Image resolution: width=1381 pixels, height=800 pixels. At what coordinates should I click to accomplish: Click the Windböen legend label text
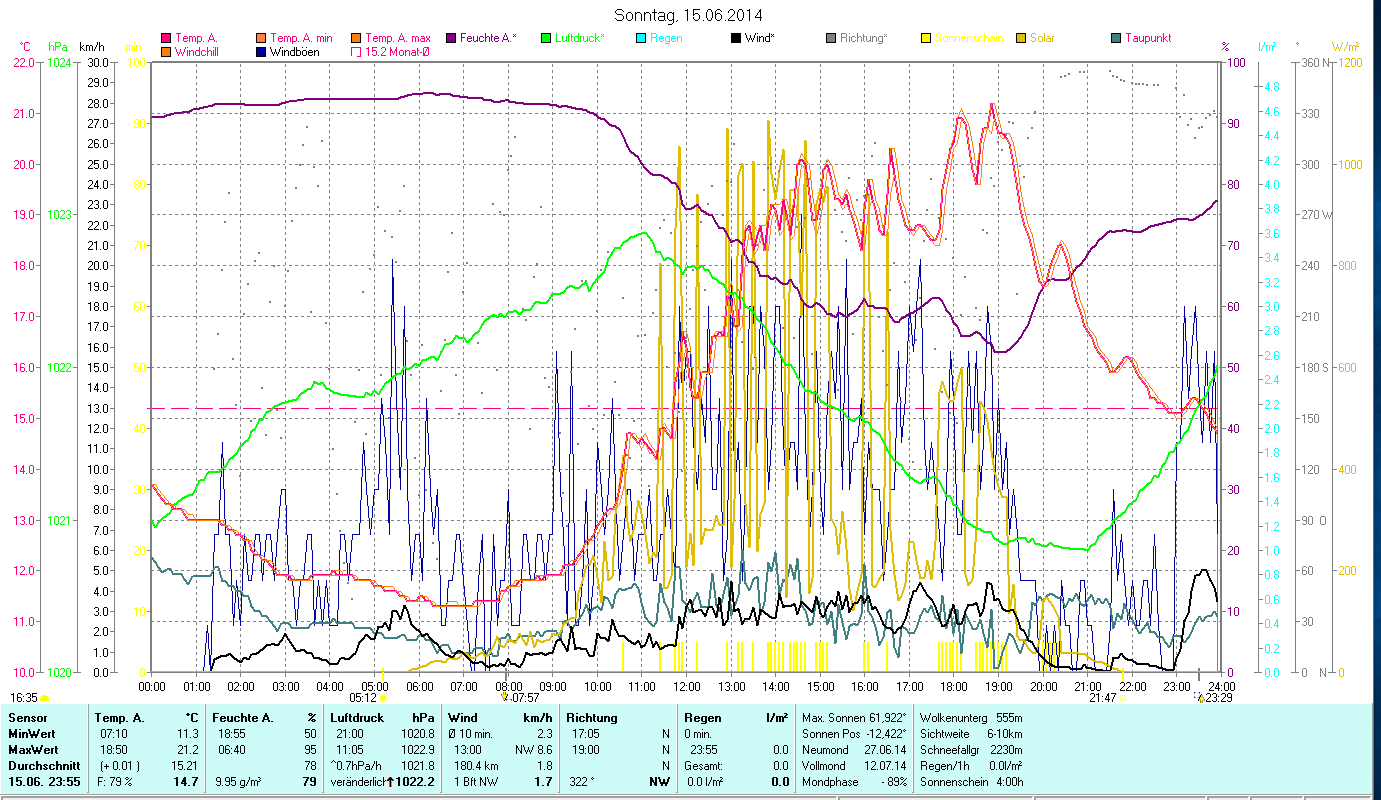coord(296,51)
